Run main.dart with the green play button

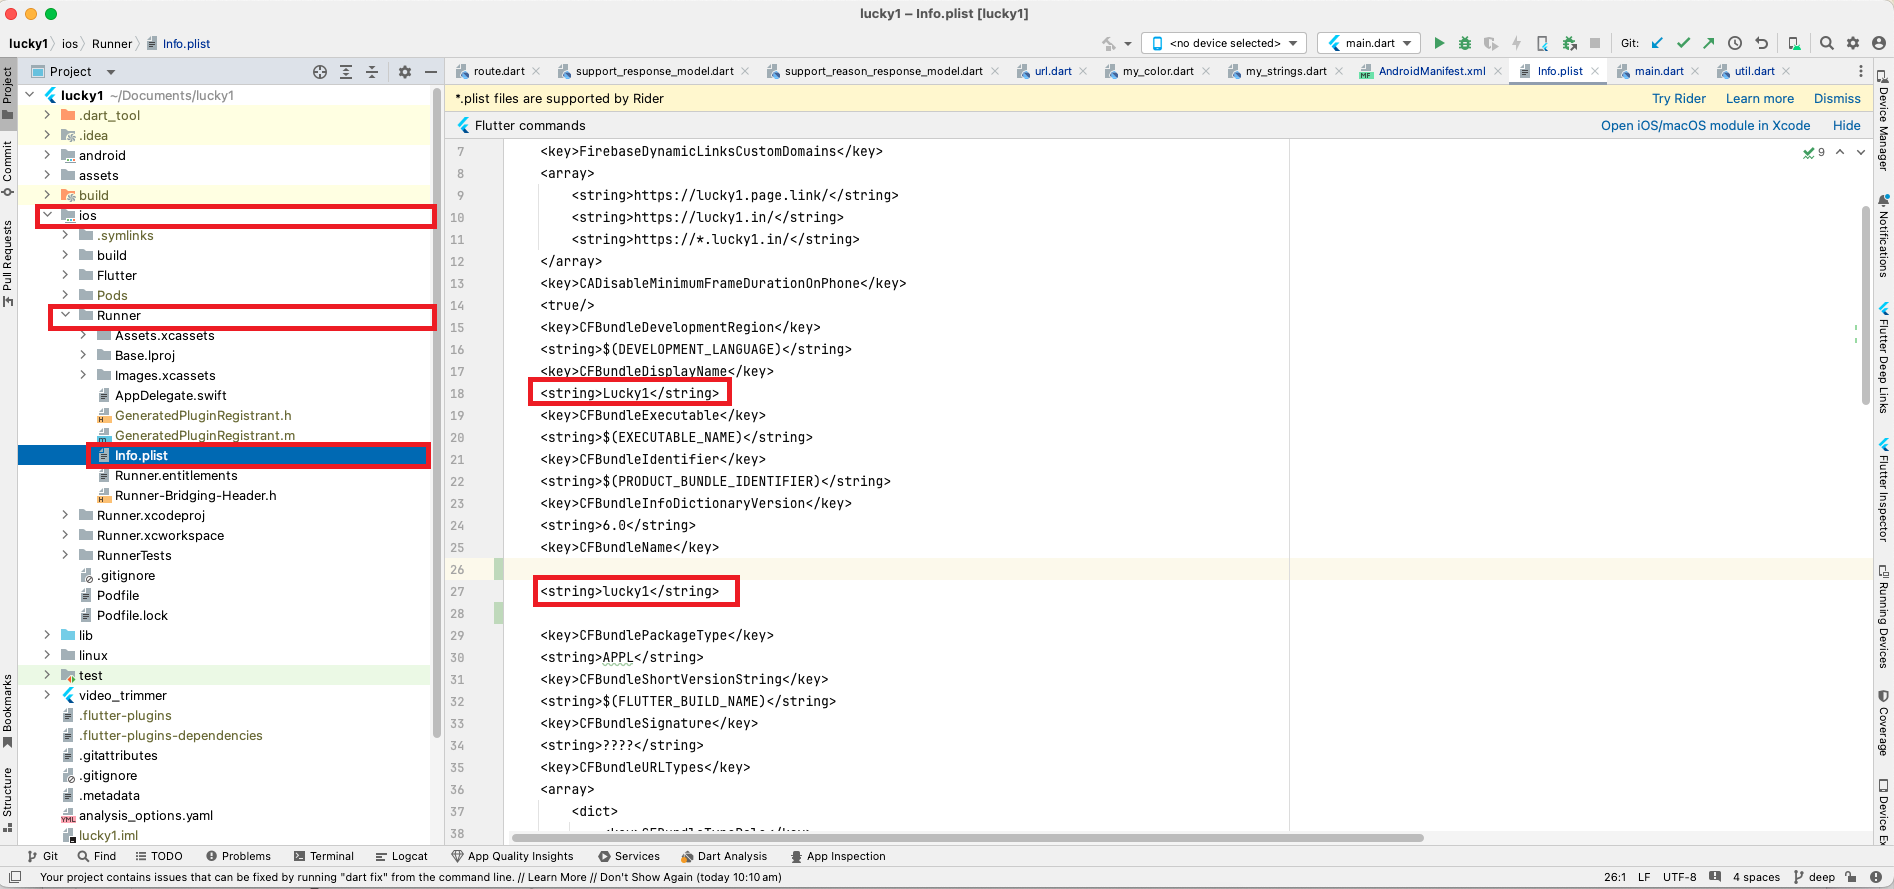[1439, 43]
